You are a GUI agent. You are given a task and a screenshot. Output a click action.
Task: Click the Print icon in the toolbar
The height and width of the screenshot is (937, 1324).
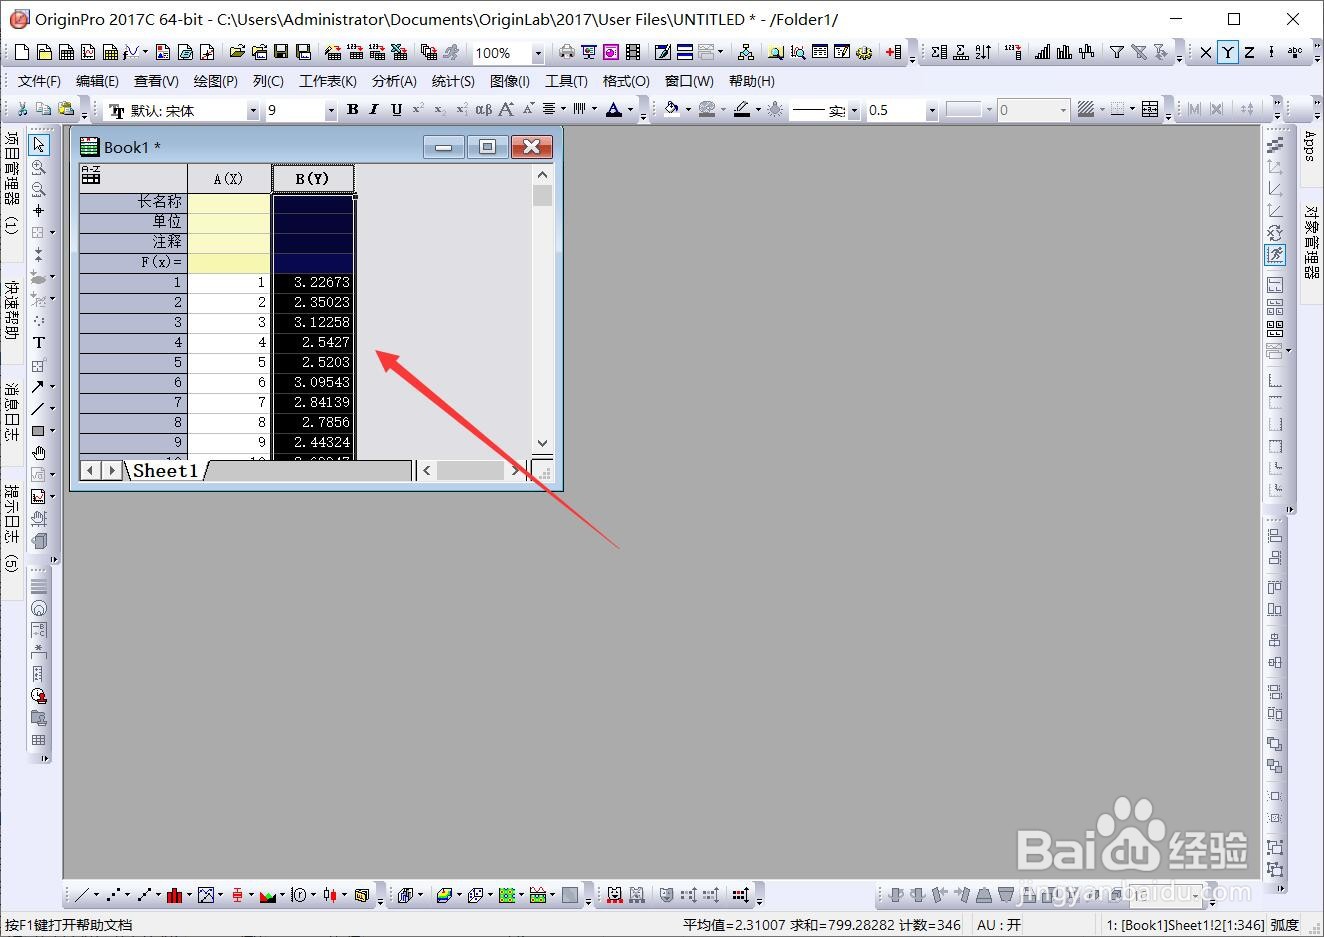[x=567, y=52]
